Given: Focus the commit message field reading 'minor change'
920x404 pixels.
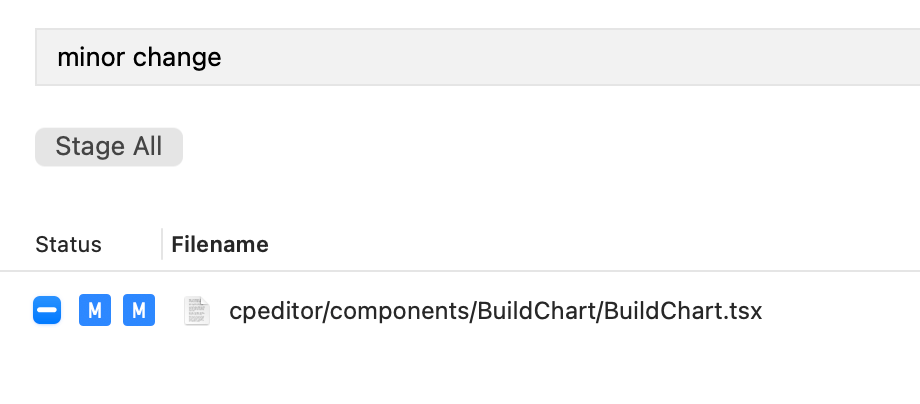Looking at the screenshot, I should coord(400,57).
